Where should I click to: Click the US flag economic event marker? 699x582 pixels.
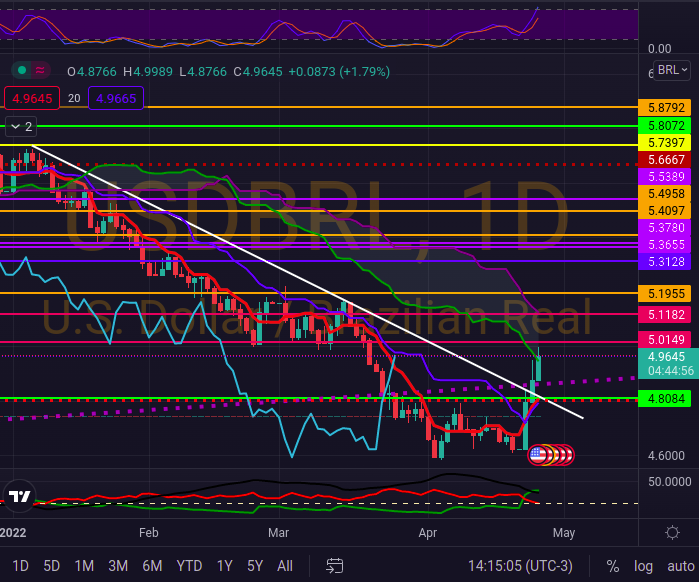[537, 454]
